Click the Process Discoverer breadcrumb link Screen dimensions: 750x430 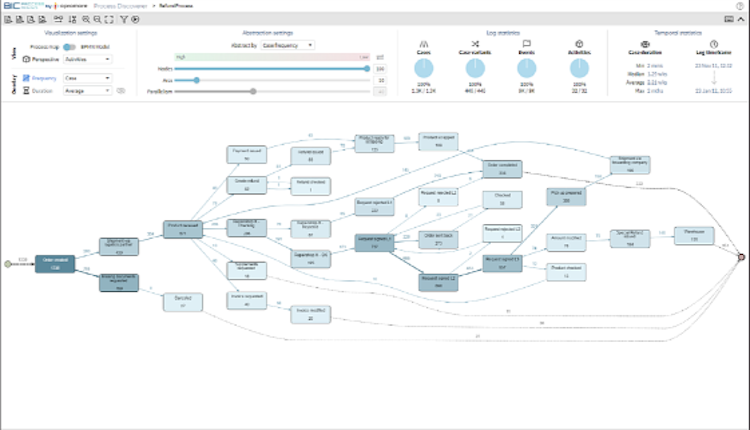tap(120, 6)
